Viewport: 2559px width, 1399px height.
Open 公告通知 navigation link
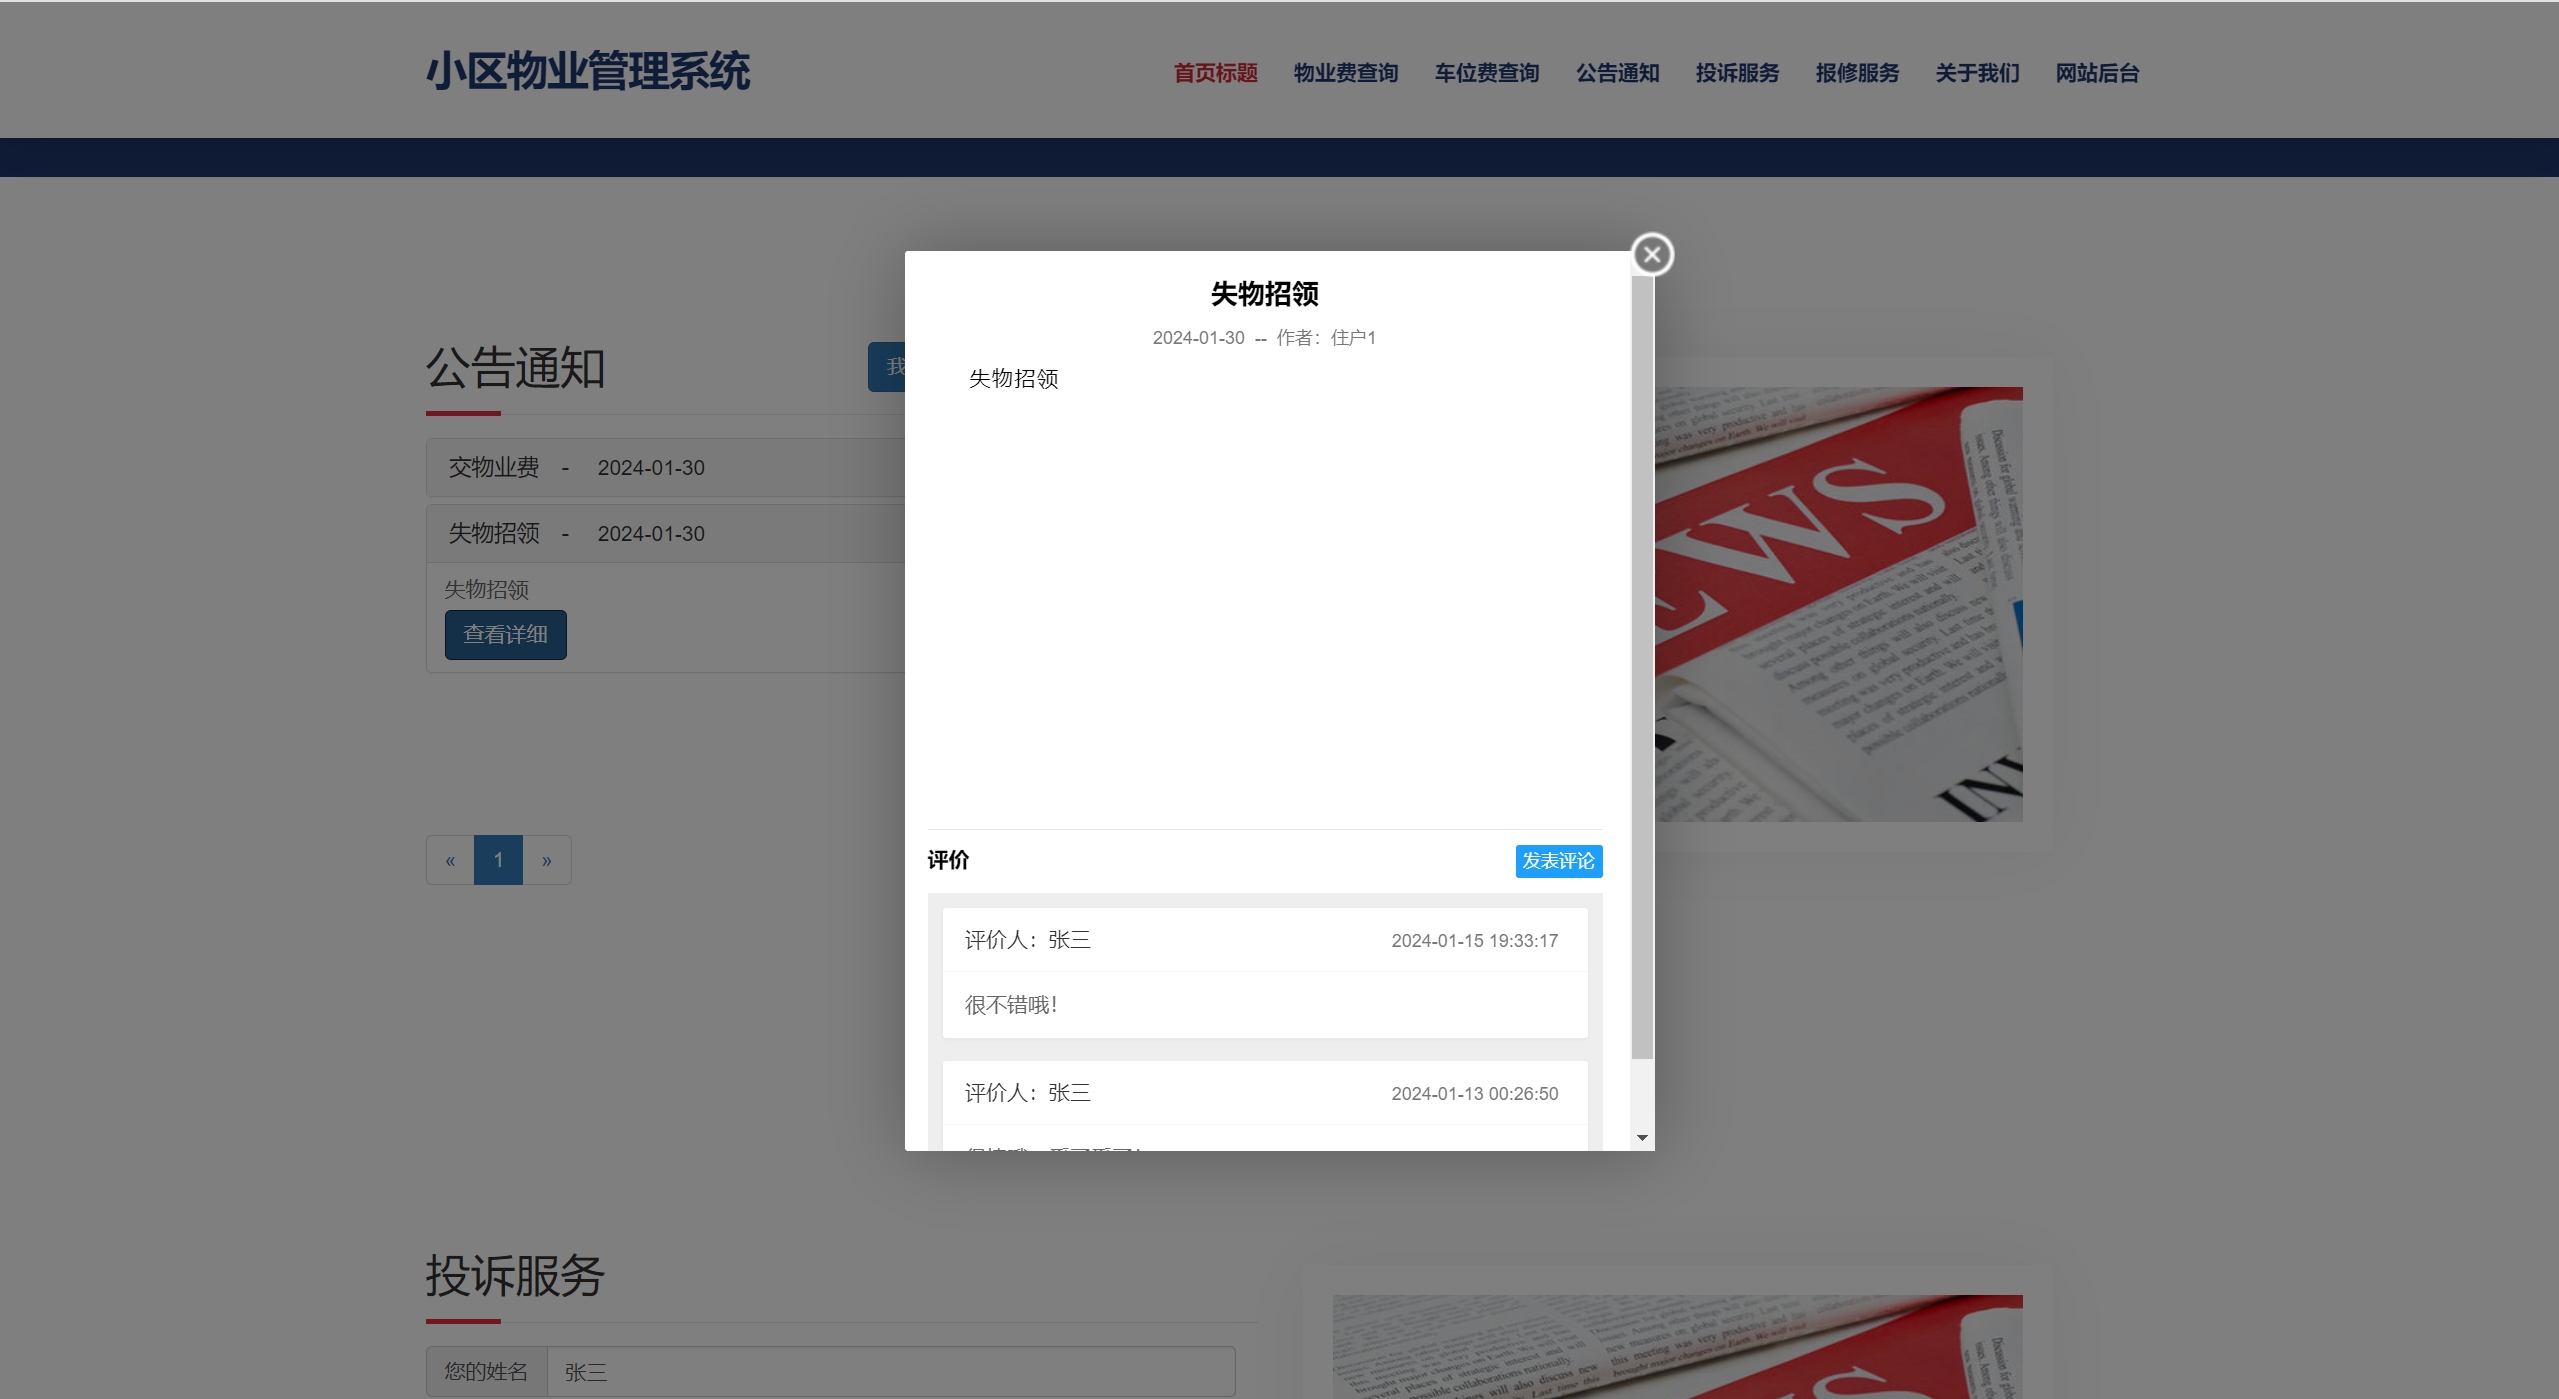point(1617,73)
